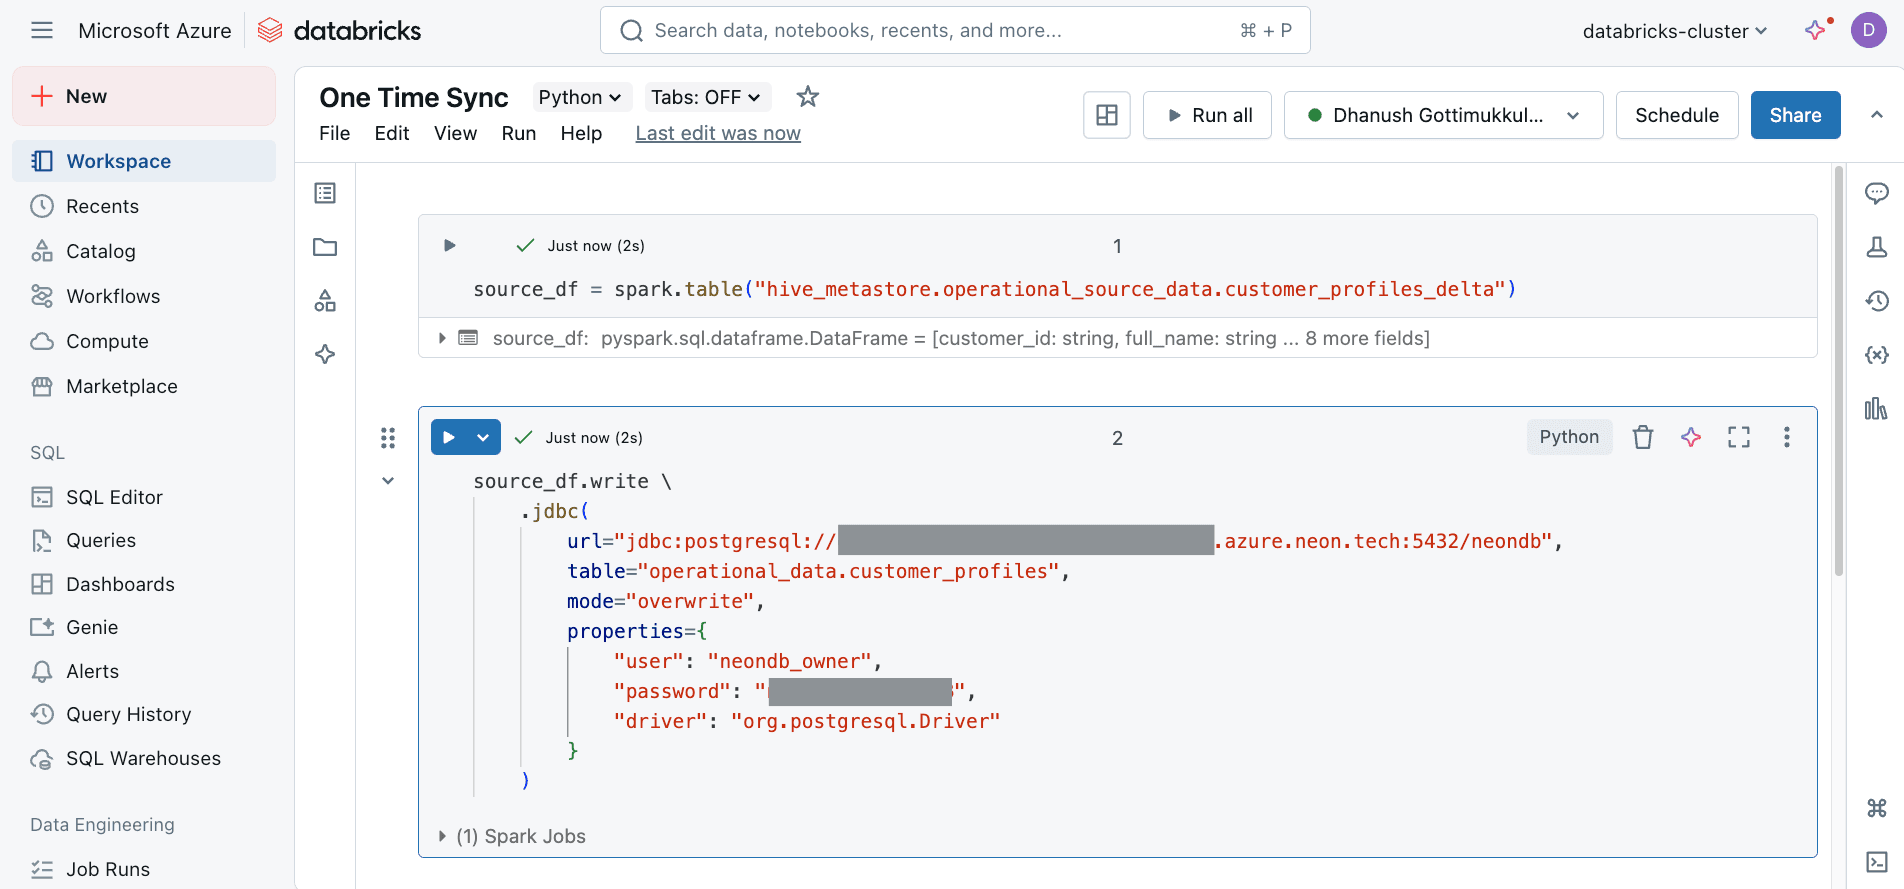Open Compute in sidebar
The height and width of the screenshot is (889, 1904).
click(144, 341)
